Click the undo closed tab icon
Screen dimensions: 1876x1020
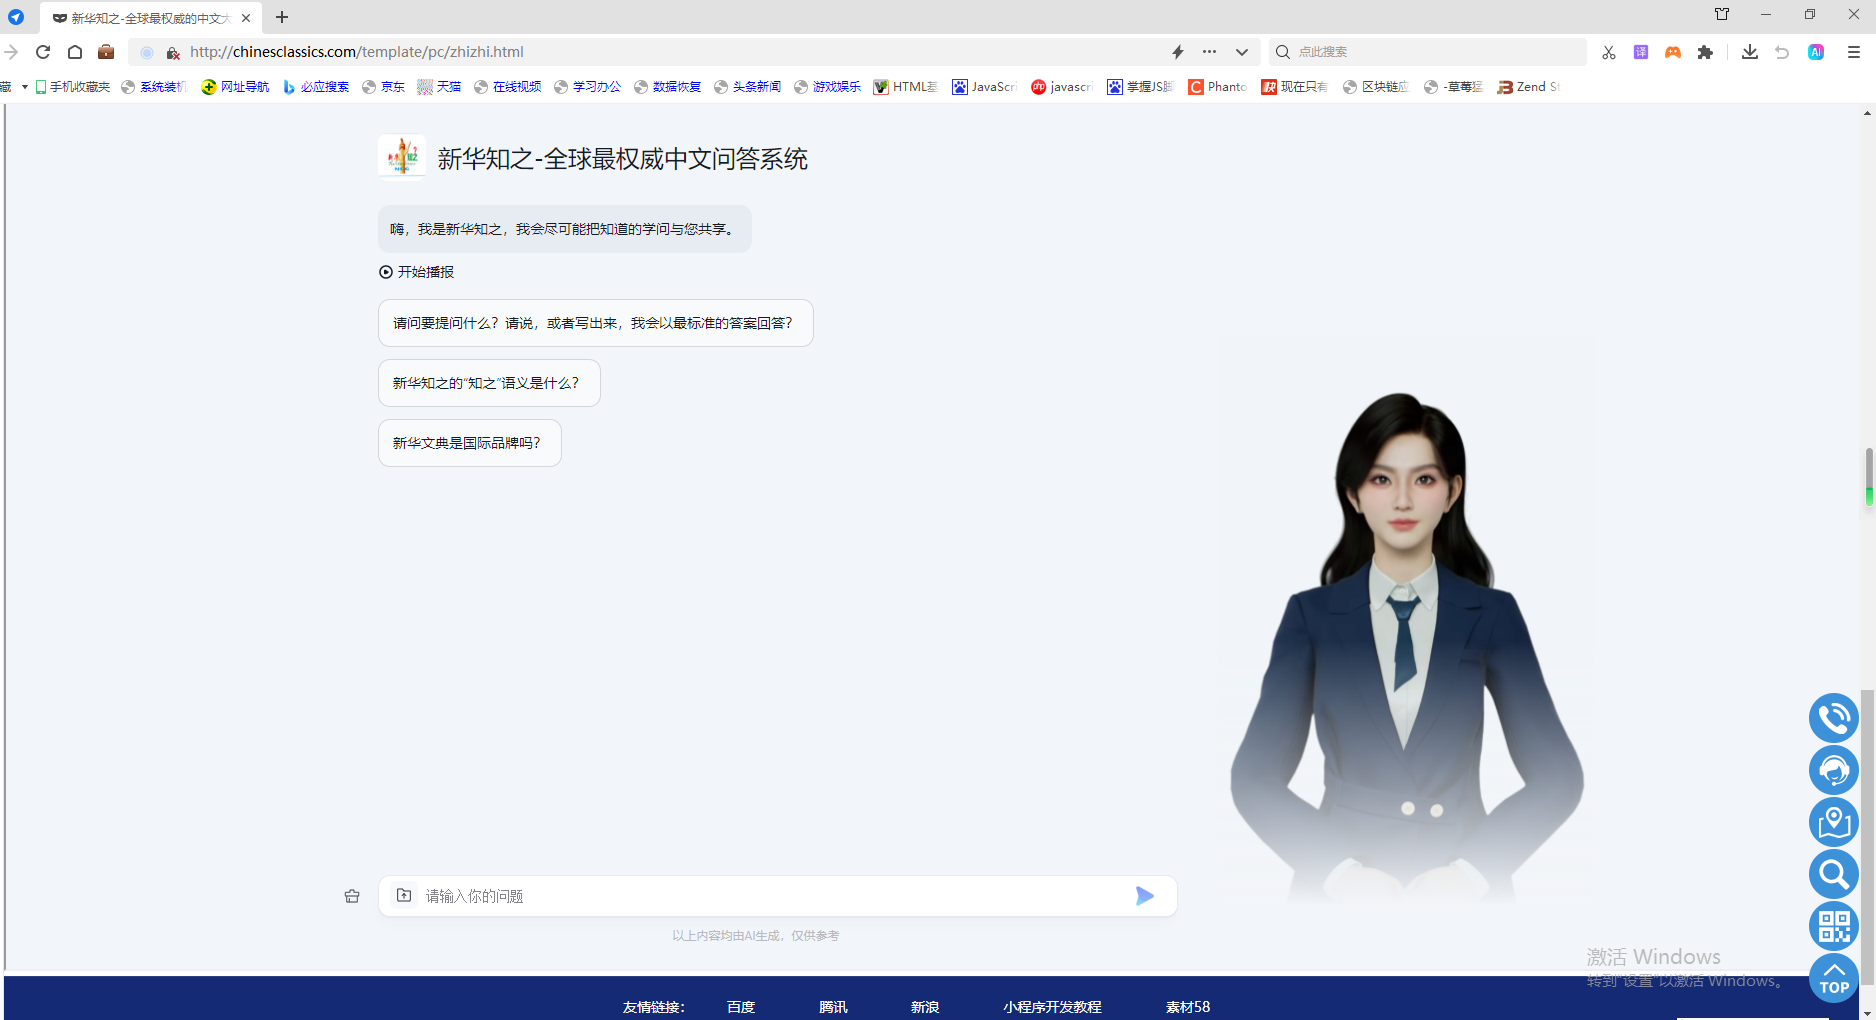click(x=1782, y=52)
